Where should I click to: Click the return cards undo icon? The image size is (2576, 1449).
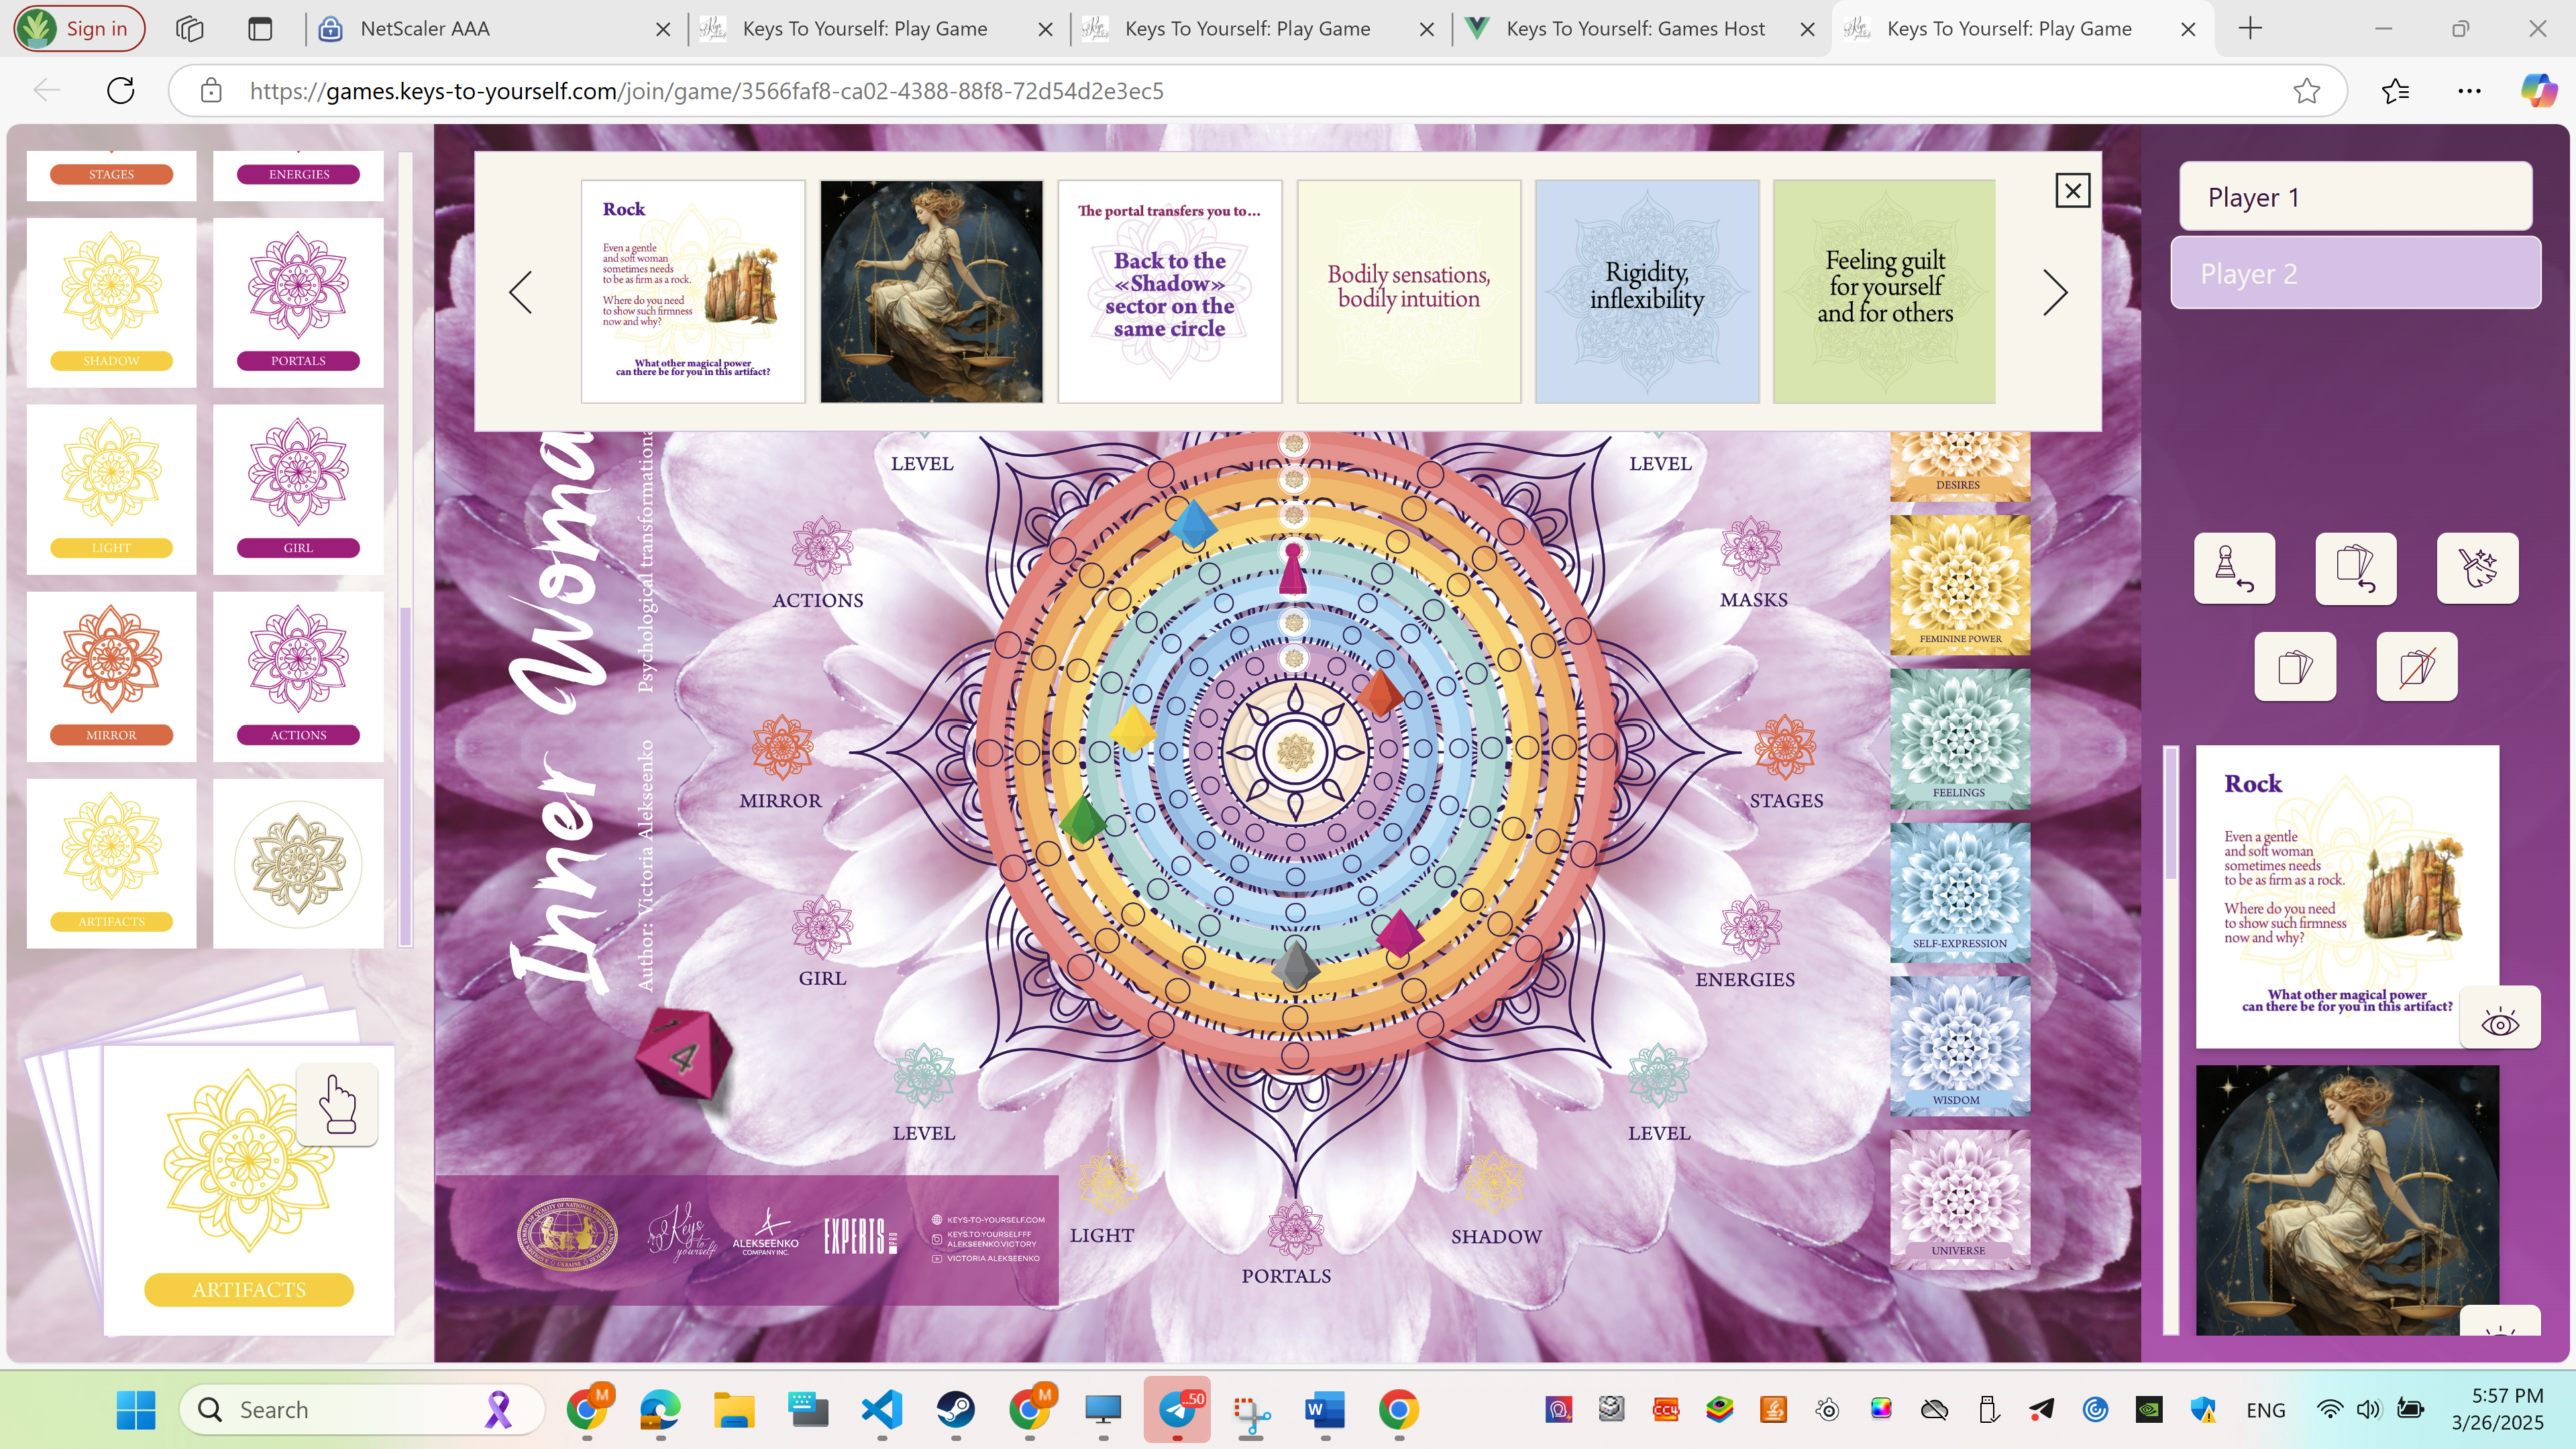pos(2355,568)
